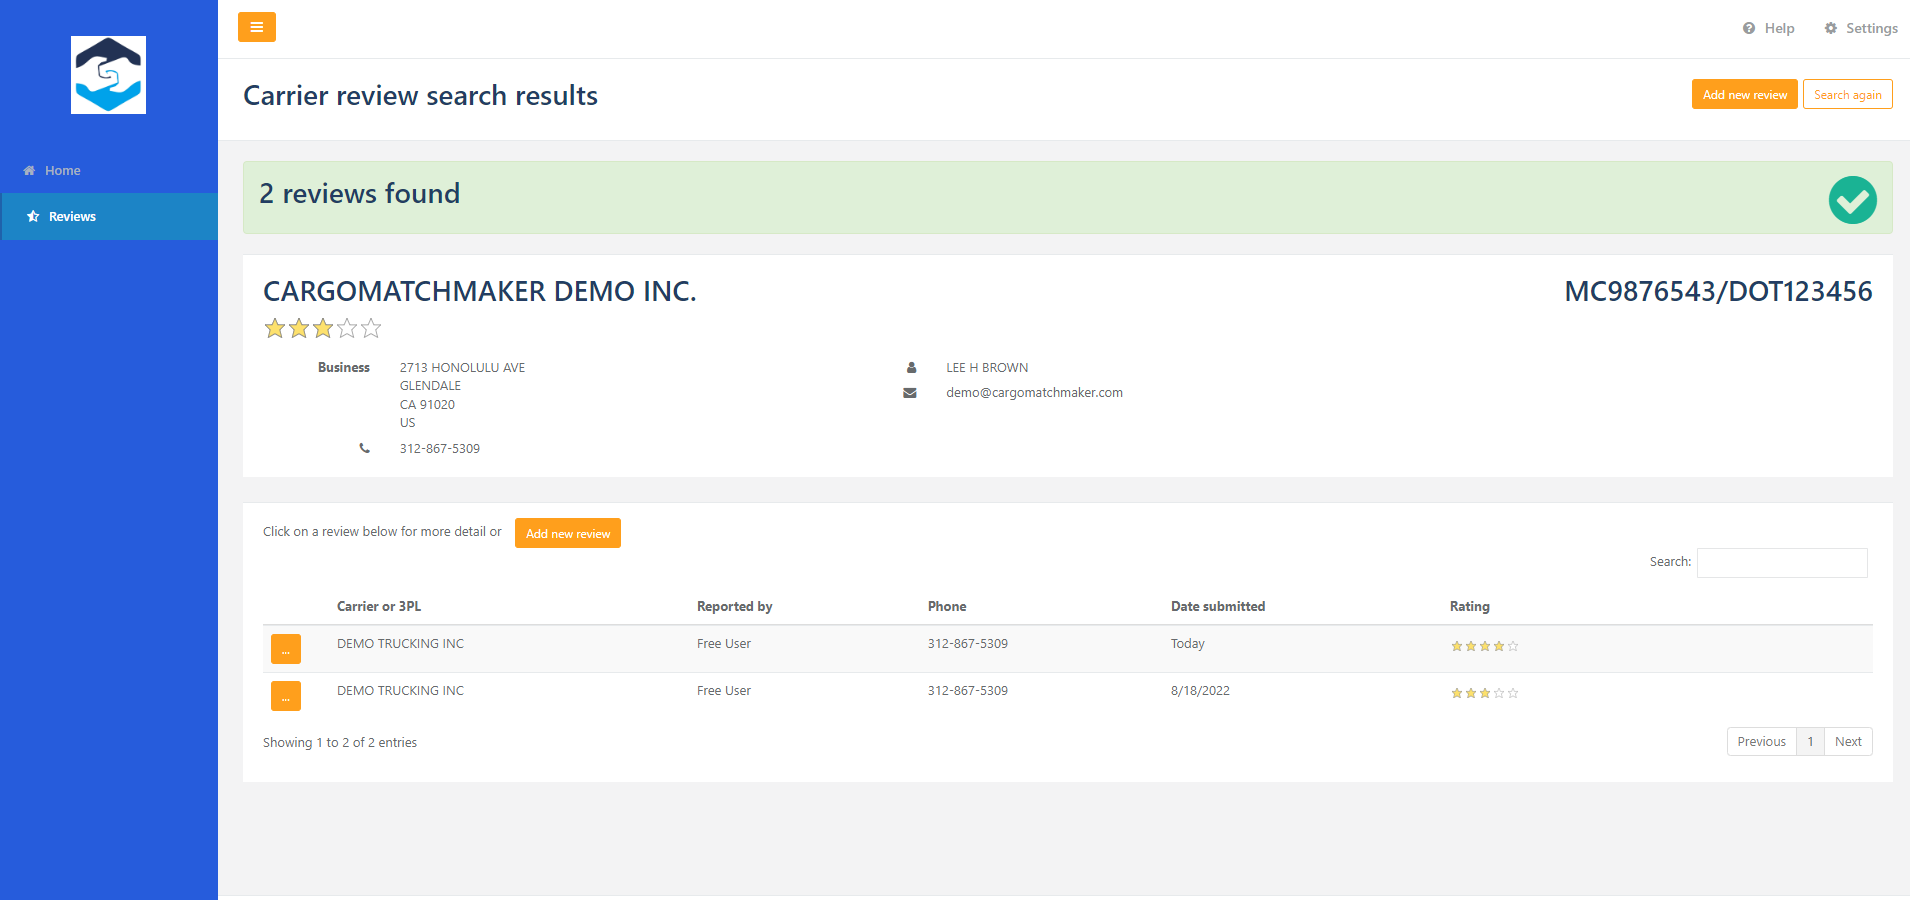Click the person icon next to LEE H BROWN
The width and height of the screenshot is (1910, 900).
pos(911,368)
